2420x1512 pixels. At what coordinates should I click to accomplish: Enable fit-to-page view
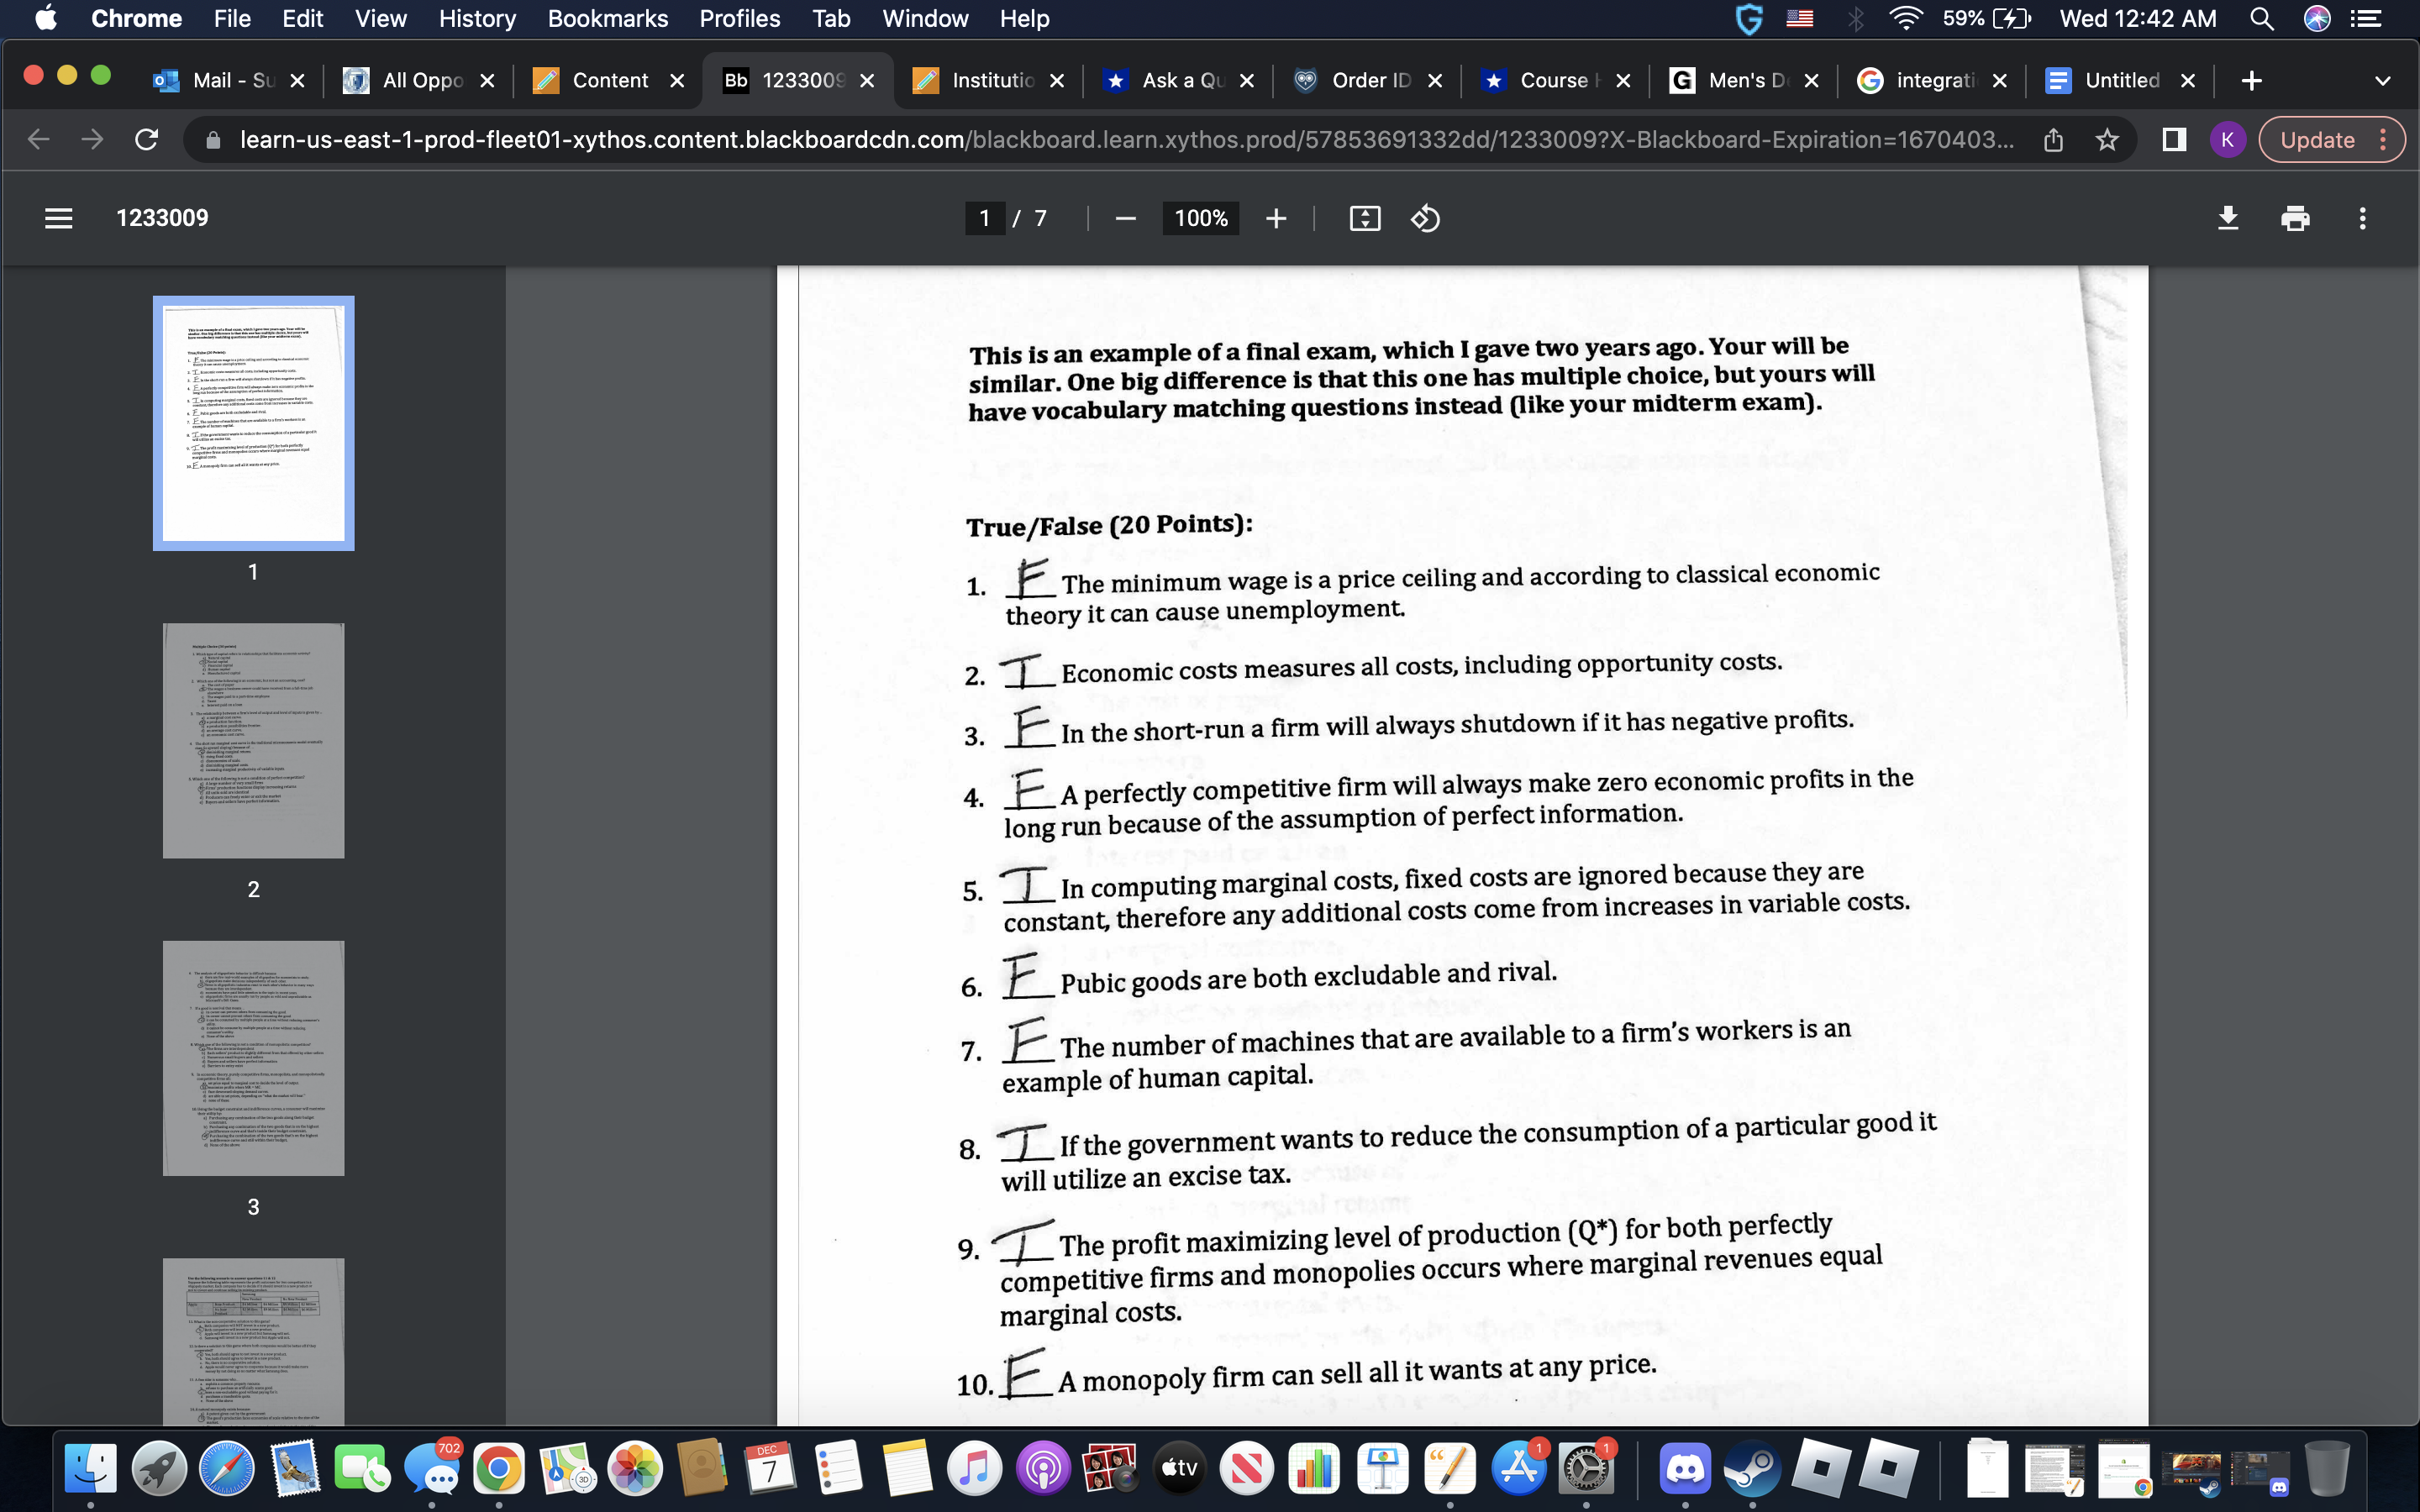(x=1366, y=218)
